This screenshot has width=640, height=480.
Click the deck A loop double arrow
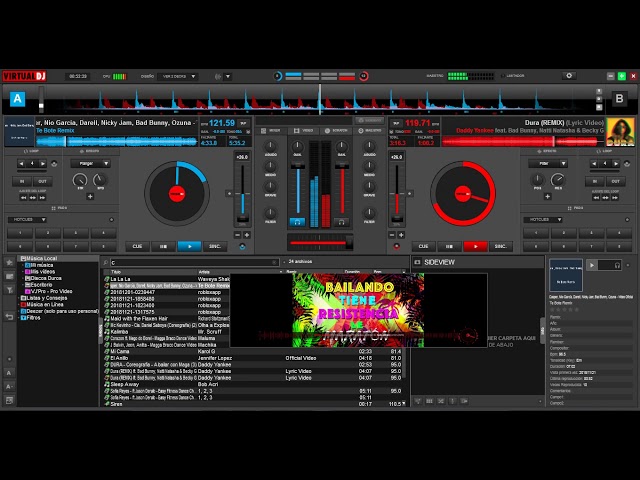(42, 164)
